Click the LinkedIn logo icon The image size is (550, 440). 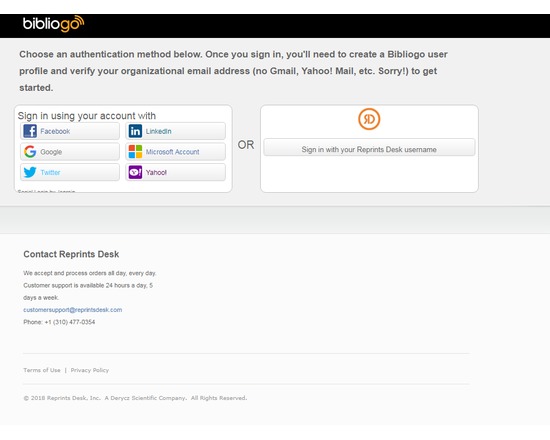click(135, 131)
